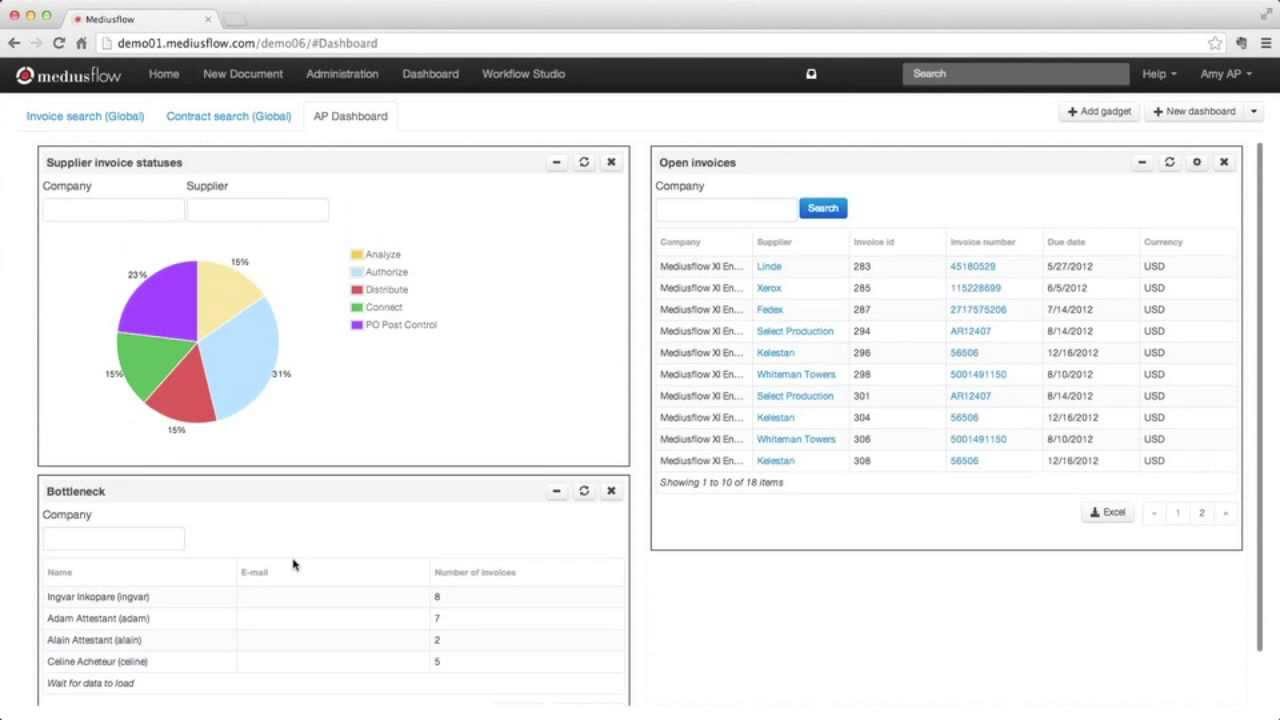Image resolution: width=1280 pixels, height=720 pixels.
Task: Open the Administration menu
Action: 342,74
